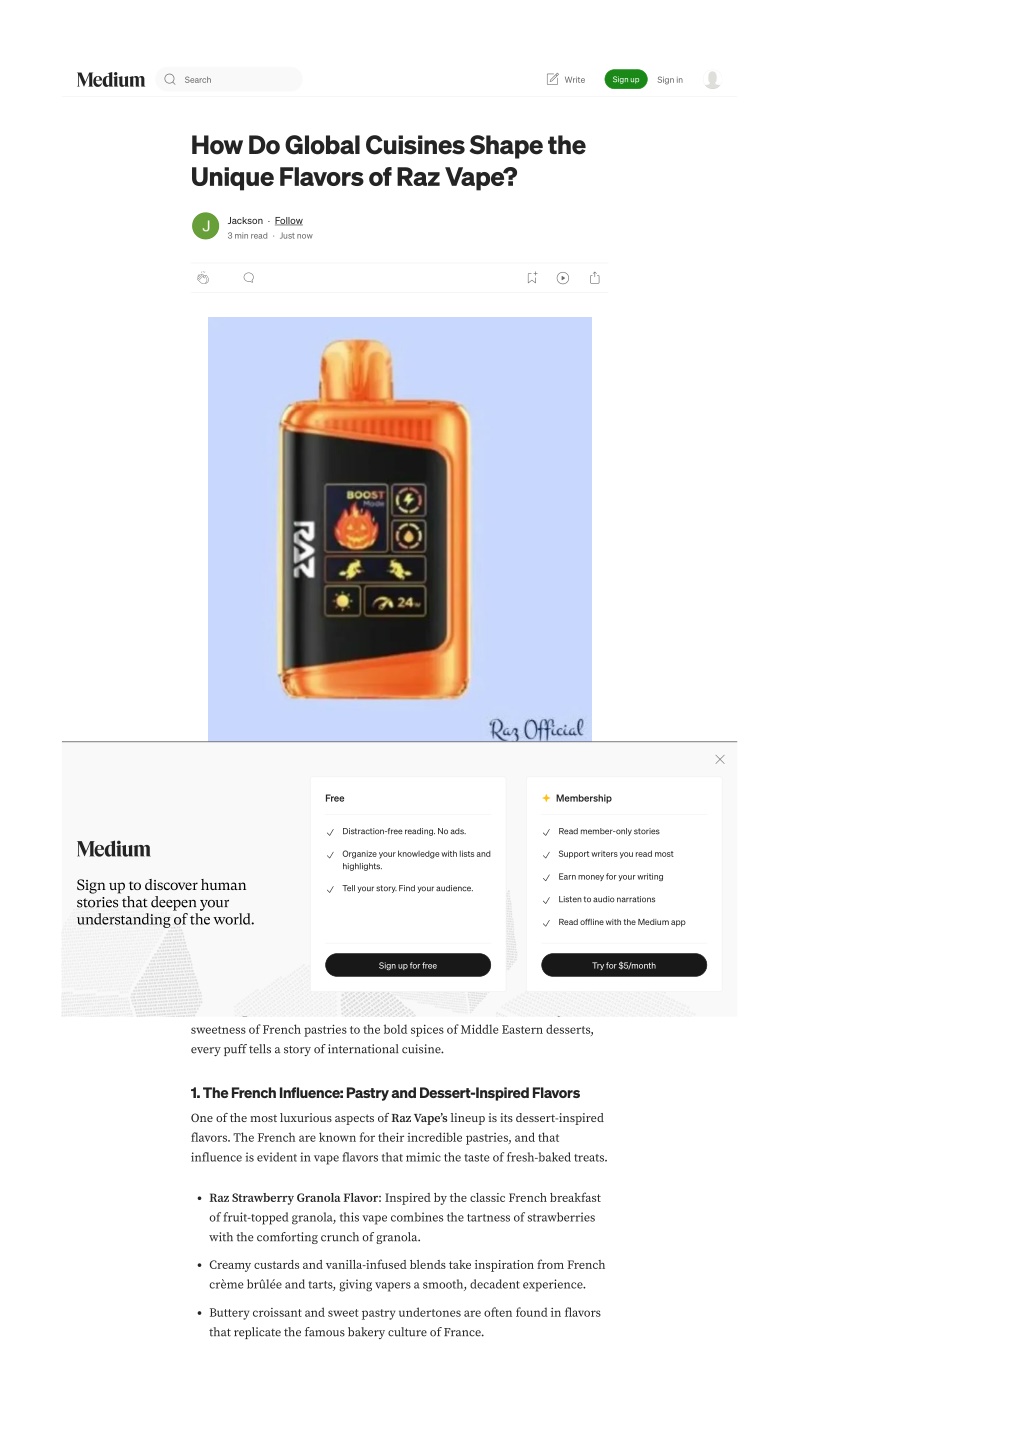Screen dimensions: 1024x1449
Task: Click the Search field in header
Action: click(229, 79)
